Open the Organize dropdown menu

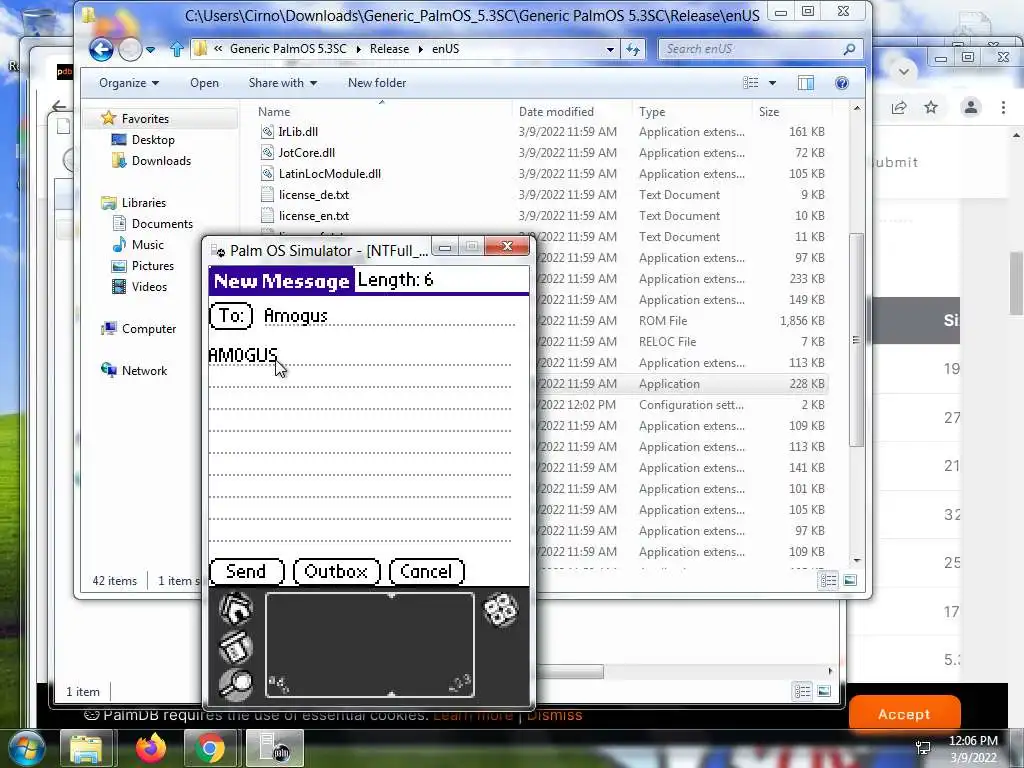coord(129,83)
